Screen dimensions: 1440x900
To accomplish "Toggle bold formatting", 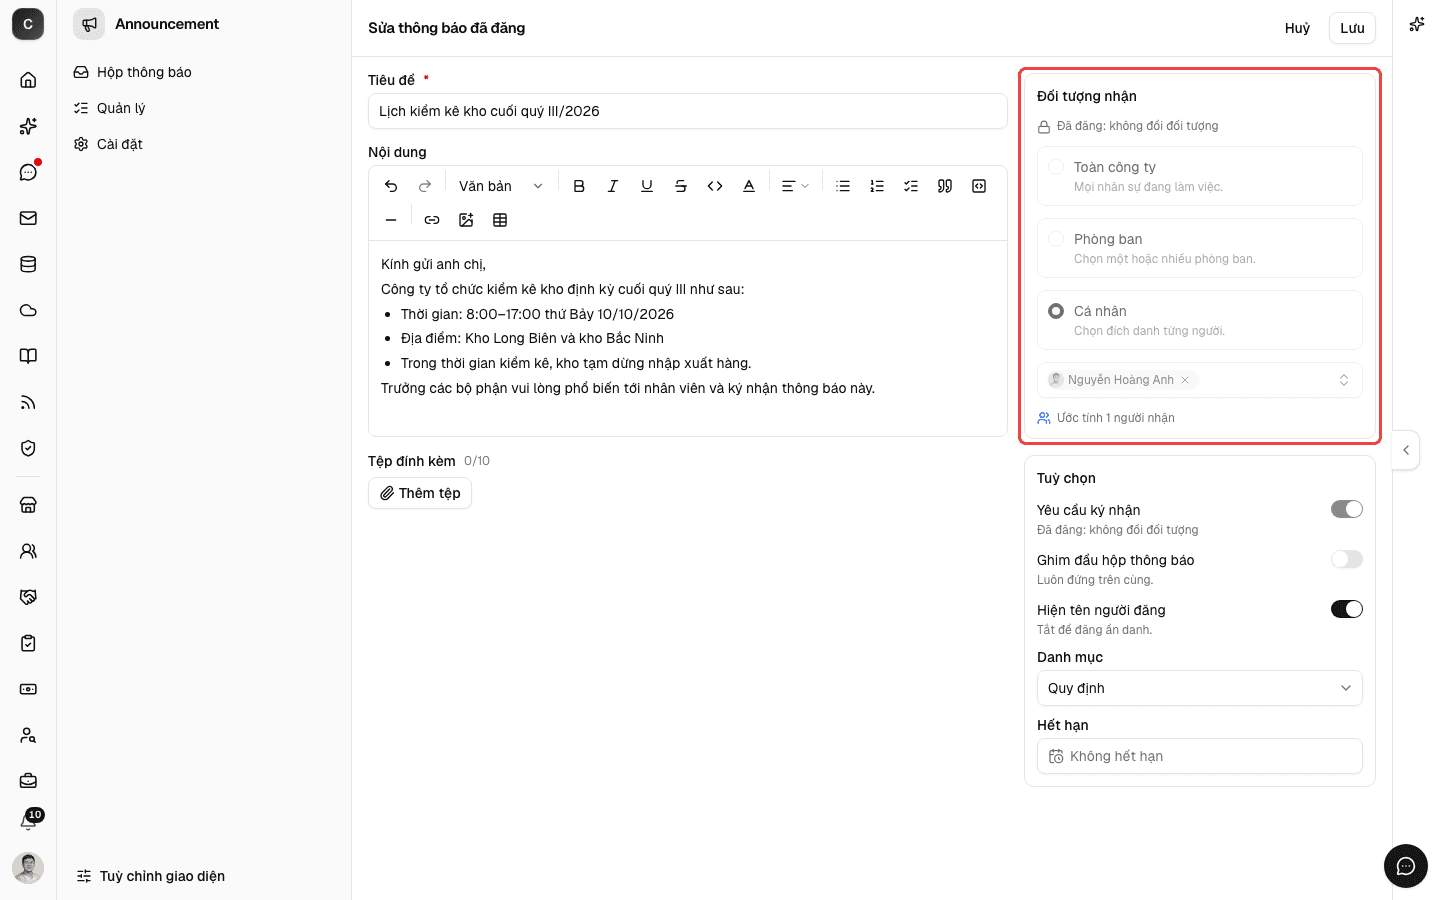I will 579,186.
